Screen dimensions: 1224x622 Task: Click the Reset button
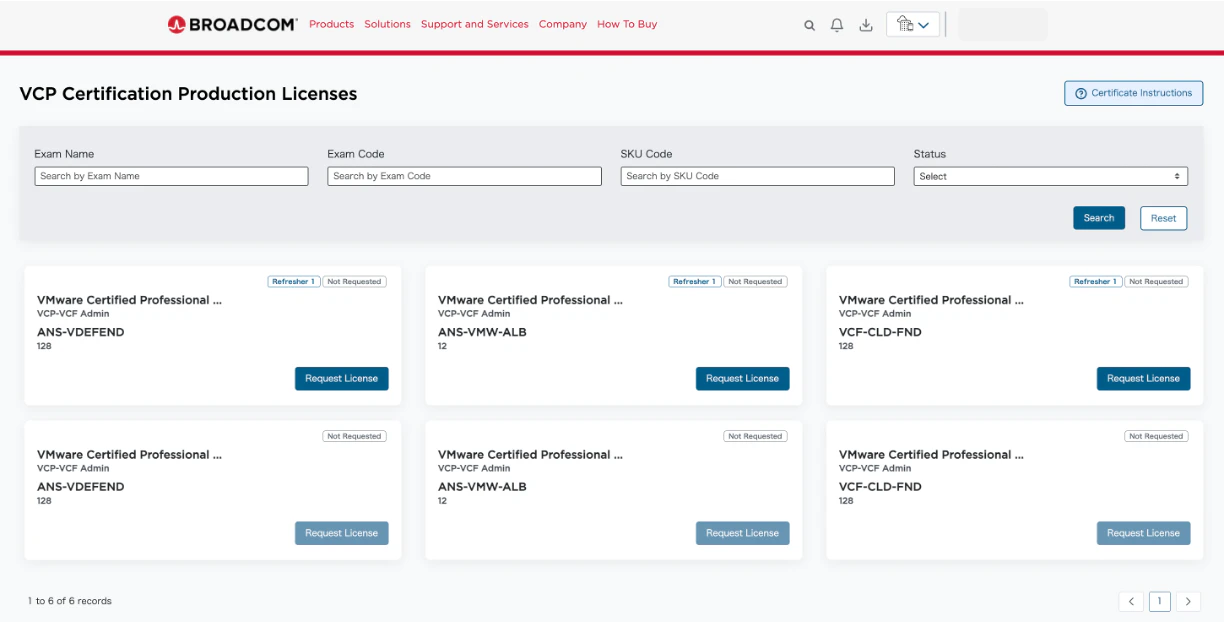(1163, 218)
